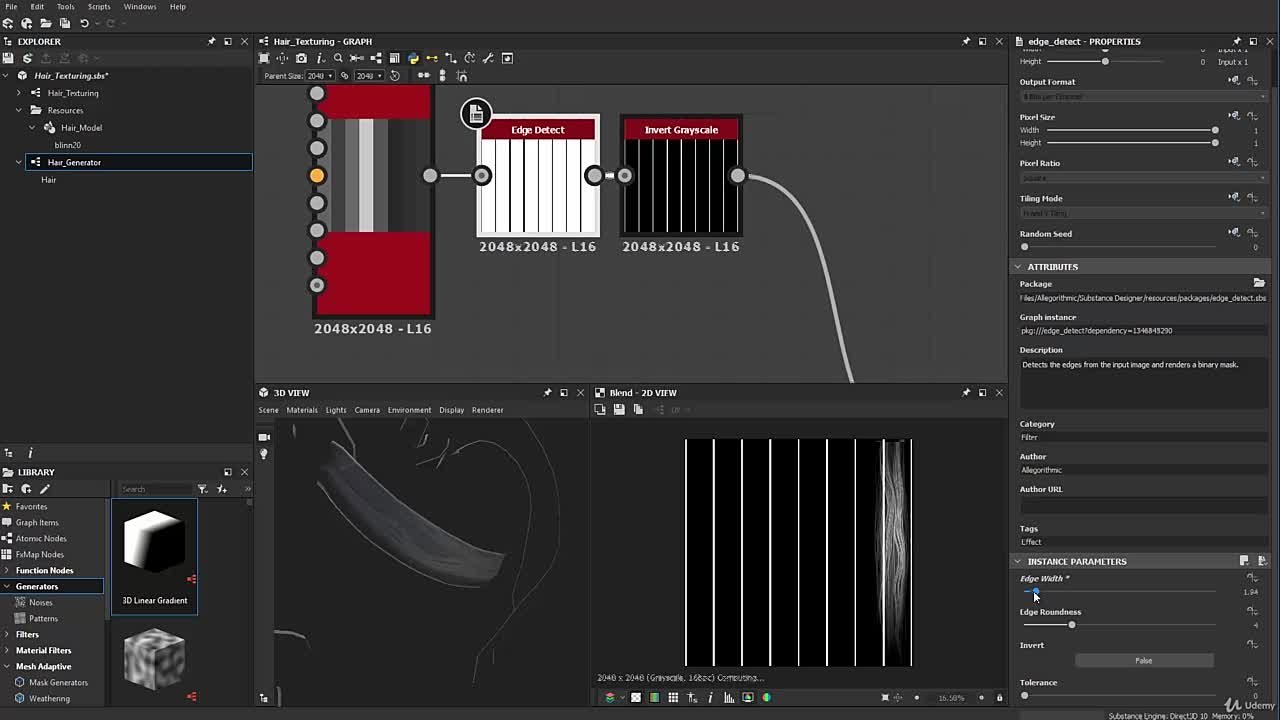
Task: Click the histogram icon in 2D view
Action: tap(729, 697)
